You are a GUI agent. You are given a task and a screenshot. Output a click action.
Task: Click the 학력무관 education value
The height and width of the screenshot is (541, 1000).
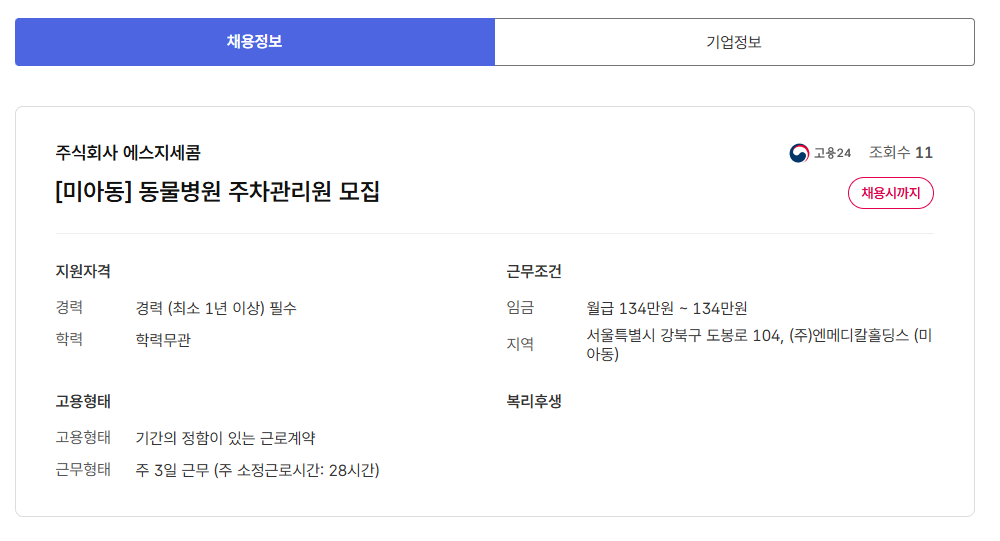(x=163, y=340)
